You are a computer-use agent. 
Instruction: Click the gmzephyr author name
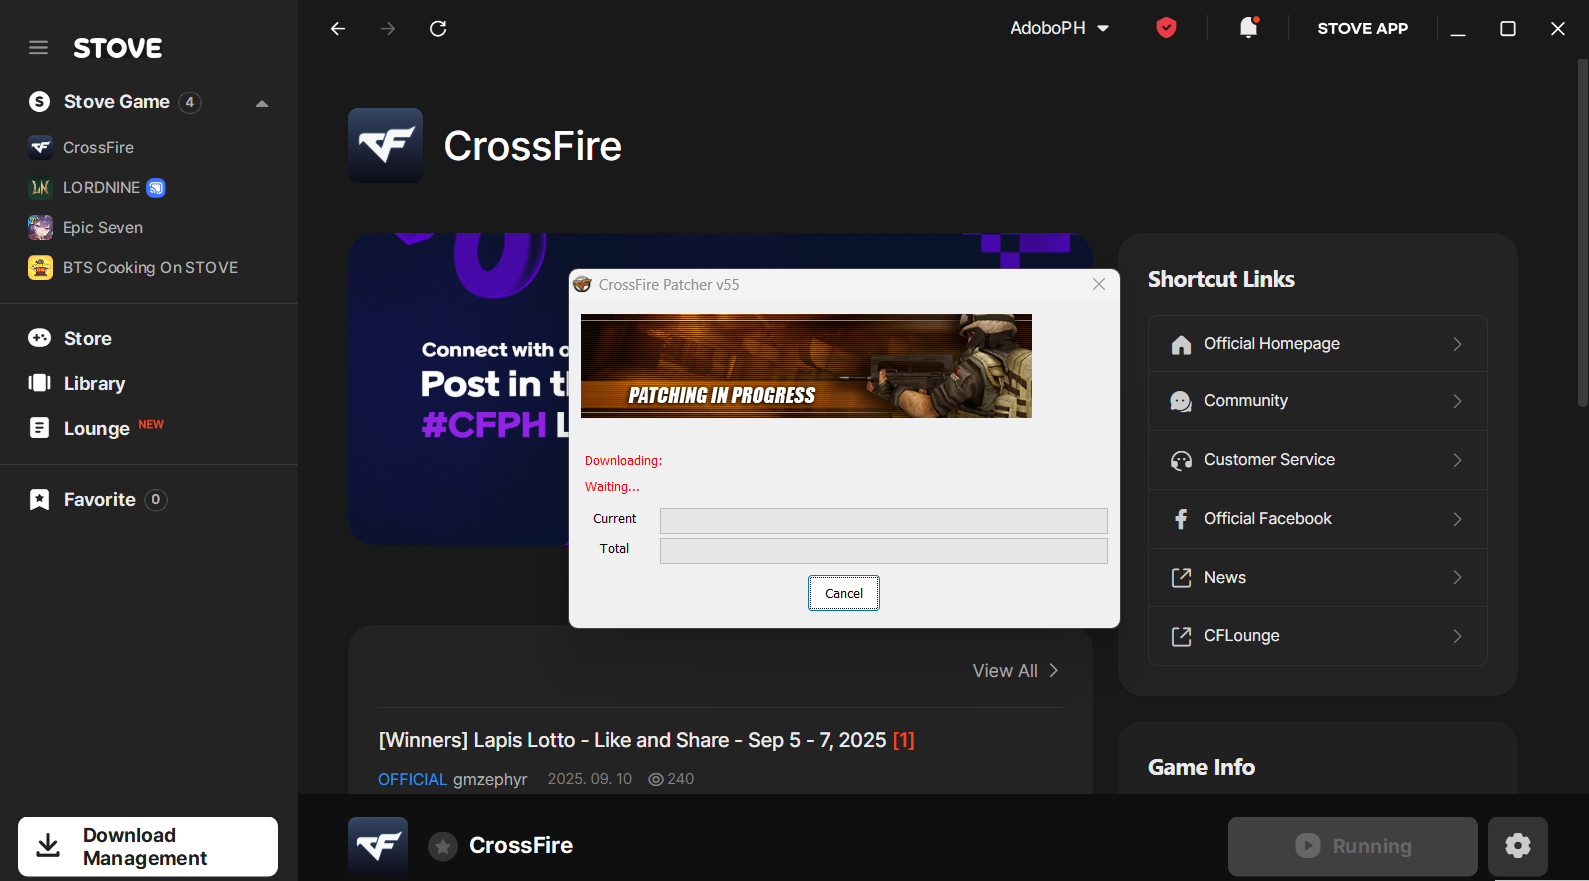click(490, 779)
